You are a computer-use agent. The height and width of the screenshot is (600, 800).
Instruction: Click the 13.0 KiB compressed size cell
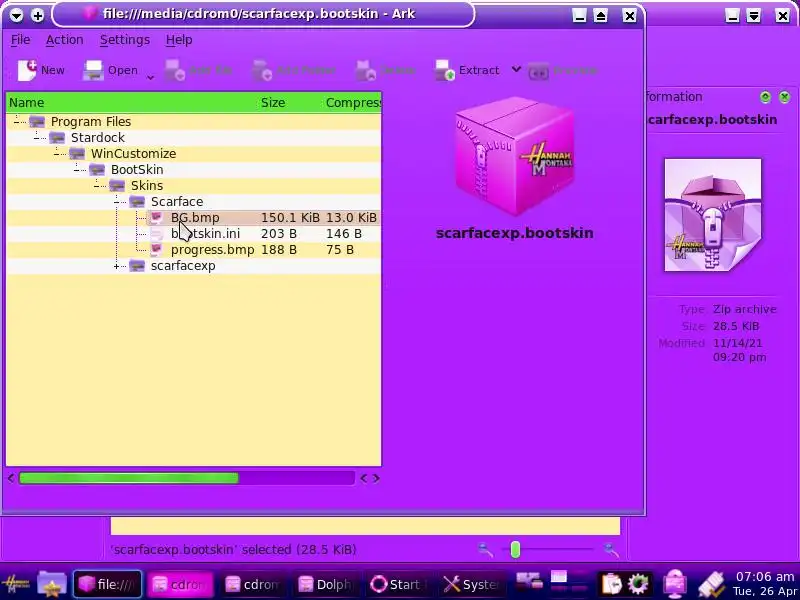click(x=351, y=218)
